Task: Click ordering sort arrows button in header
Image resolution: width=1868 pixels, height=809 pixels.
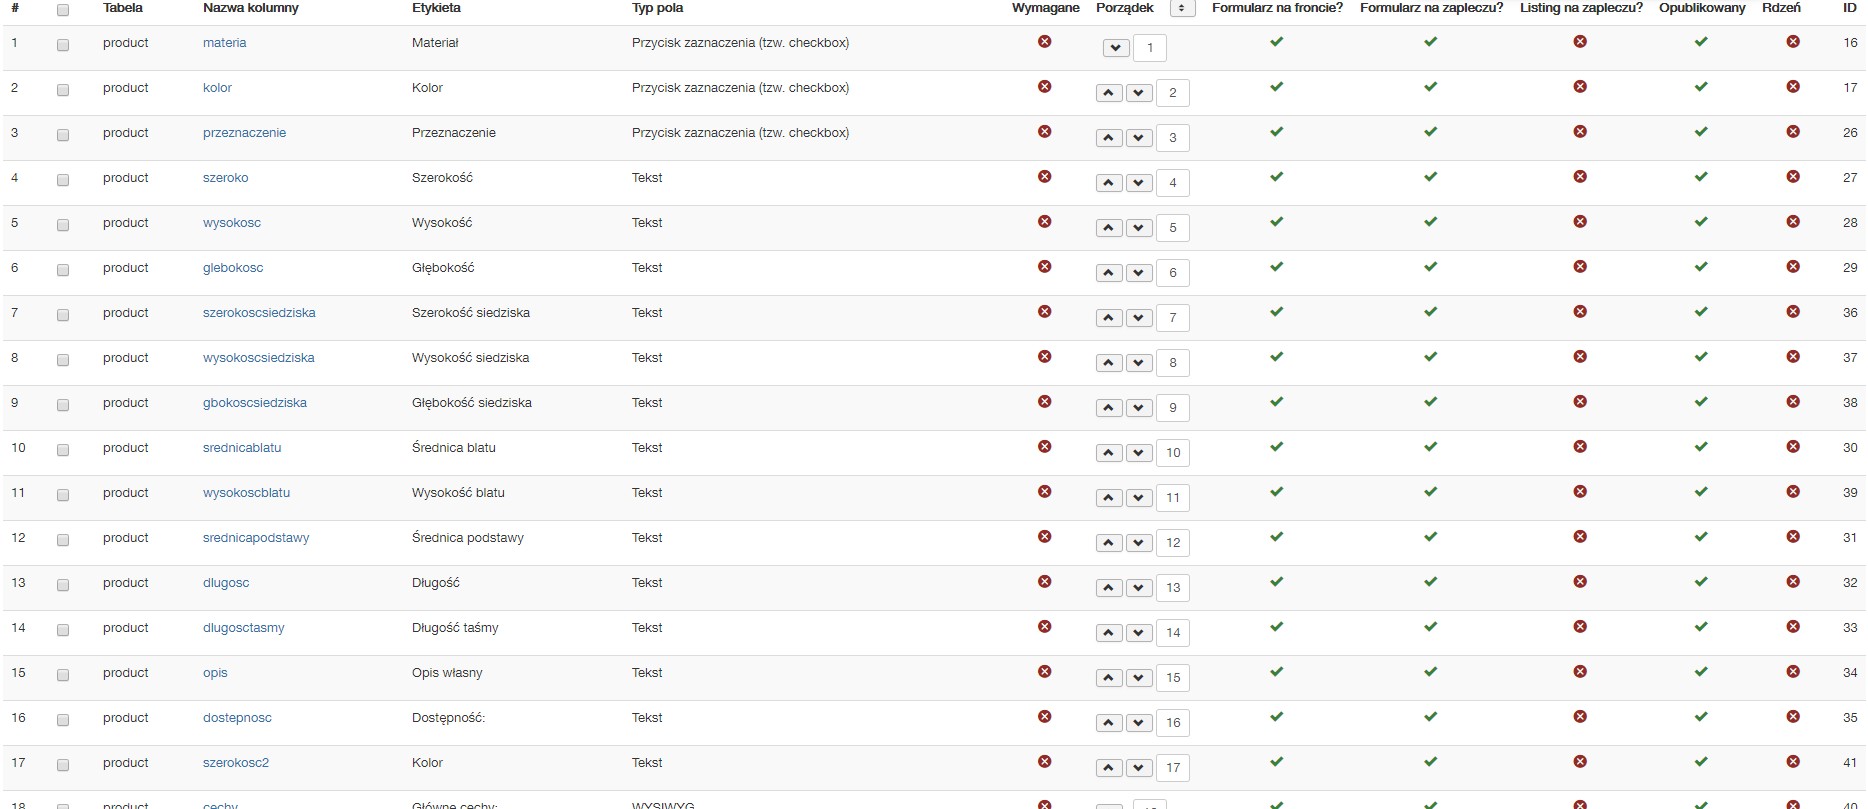Action: tap(1181, 8)
